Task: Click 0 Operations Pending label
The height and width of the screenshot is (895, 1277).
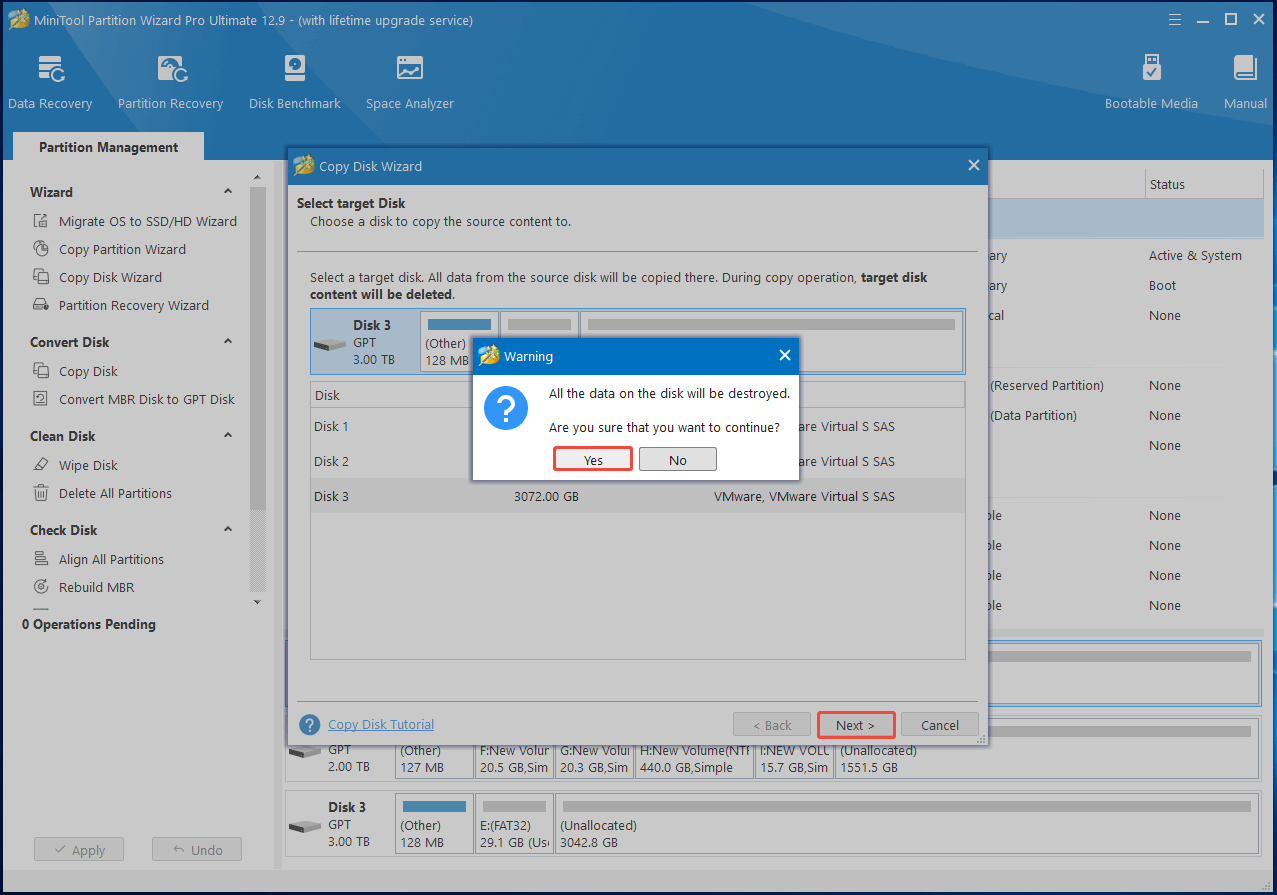Action: [x=89, y=624]
